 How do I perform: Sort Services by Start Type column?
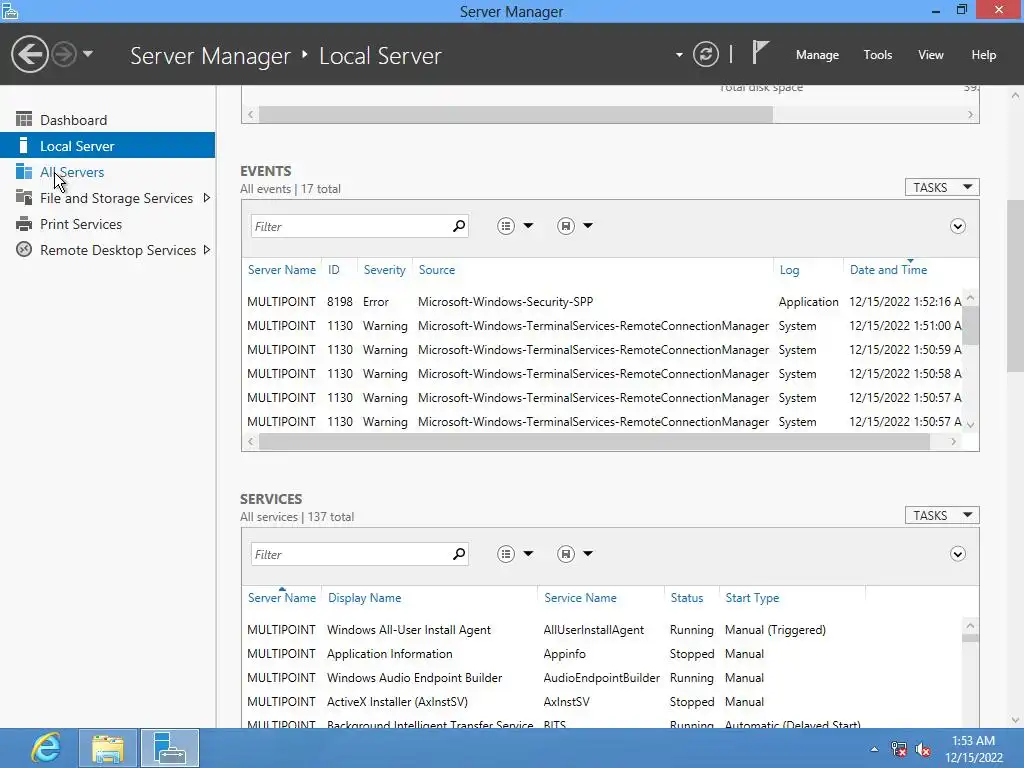tap(752, 598)
